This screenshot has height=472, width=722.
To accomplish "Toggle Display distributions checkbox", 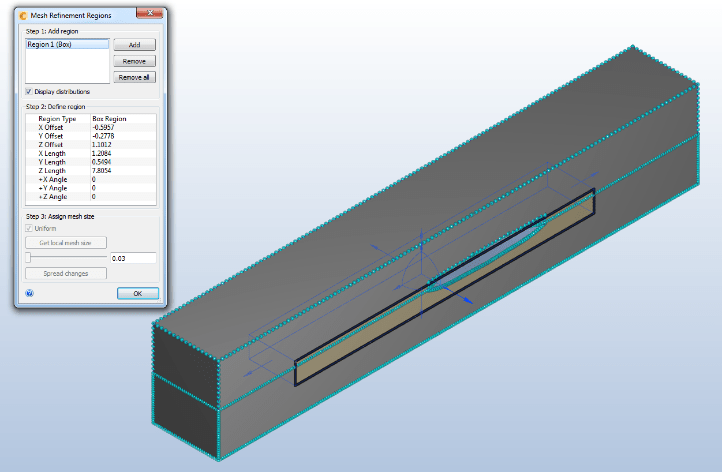I will click(x=29, y=92).
